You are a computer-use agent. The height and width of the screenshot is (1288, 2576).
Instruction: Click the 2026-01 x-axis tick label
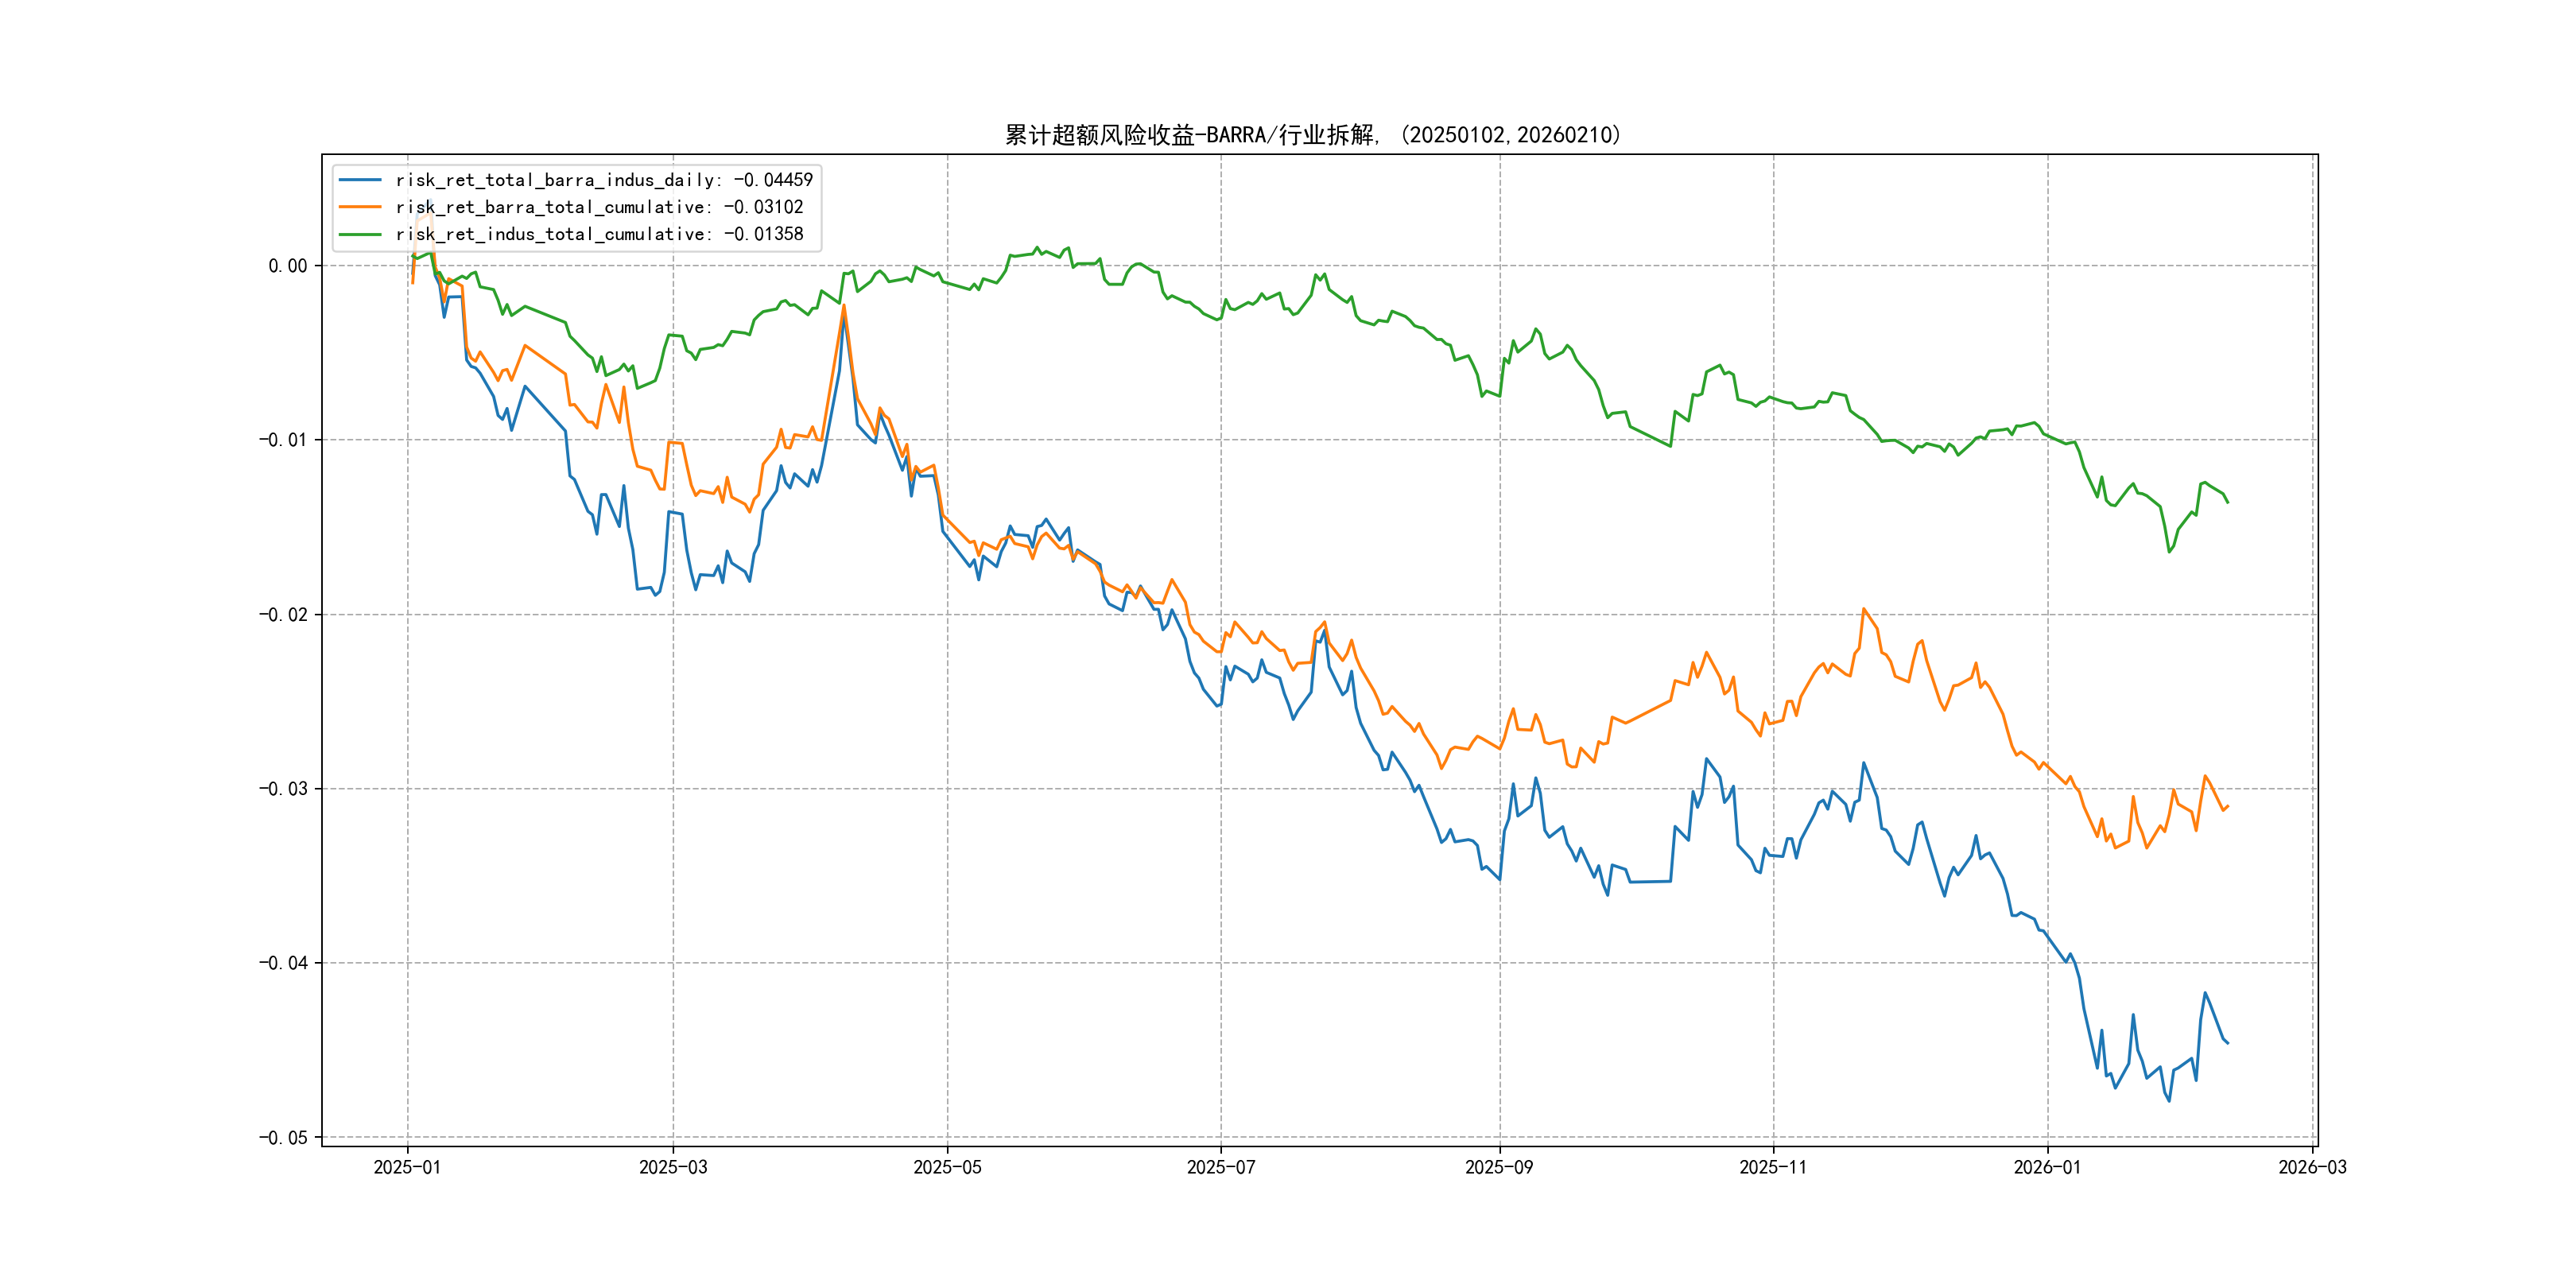pyautogui.click(x=2047, y=1167)
